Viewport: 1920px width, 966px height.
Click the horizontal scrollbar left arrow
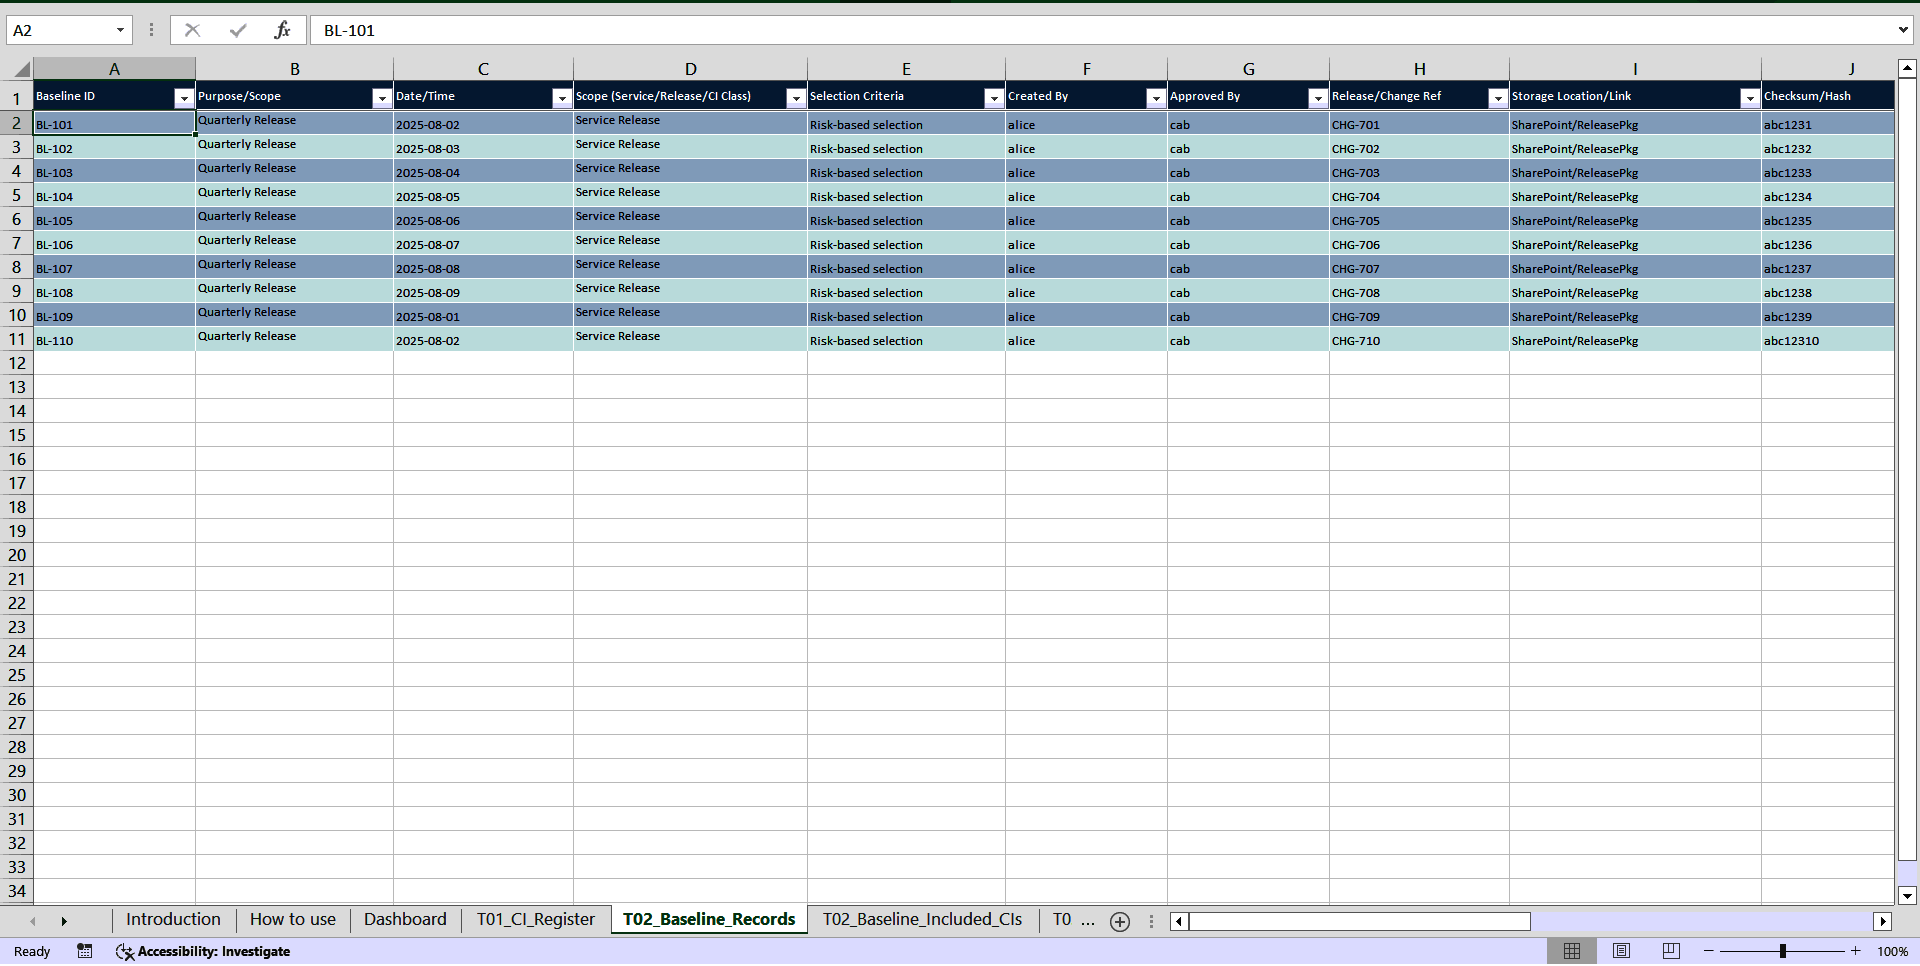1179,921
